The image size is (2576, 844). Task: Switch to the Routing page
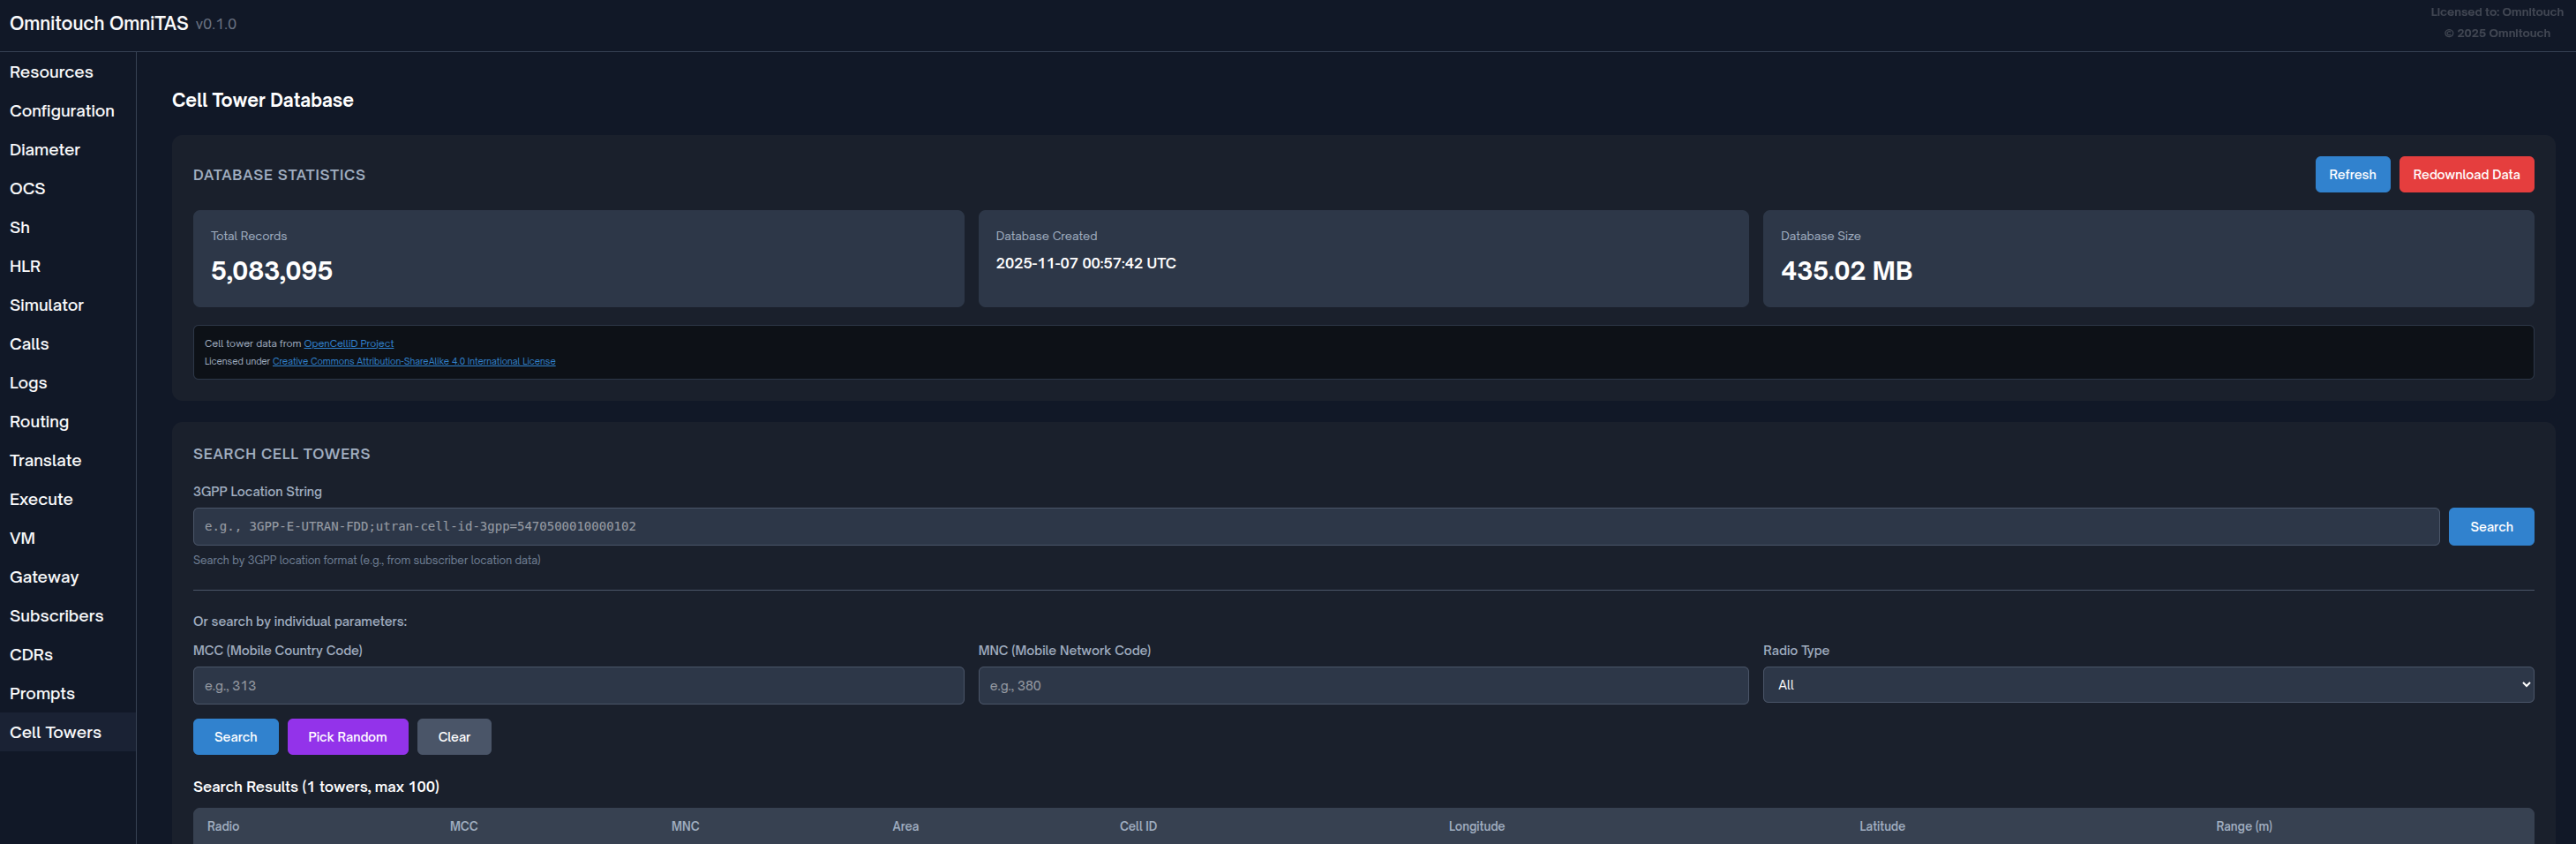click(x=39, y=422)
